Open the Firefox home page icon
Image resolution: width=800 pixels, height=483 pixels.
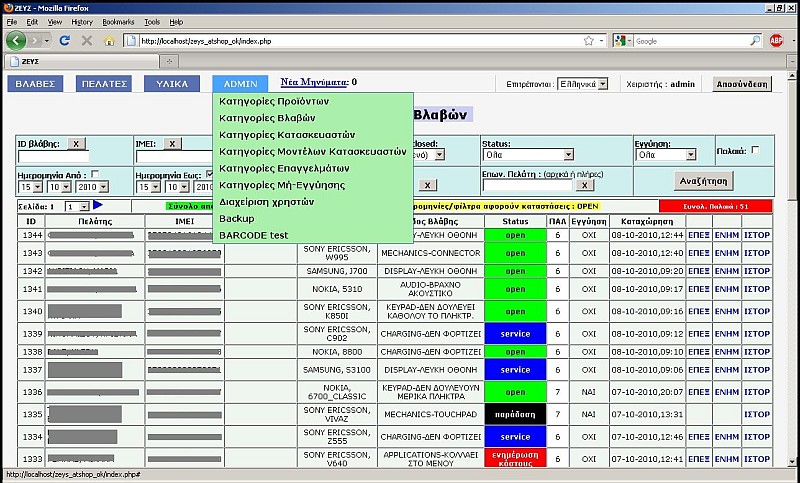109,41
